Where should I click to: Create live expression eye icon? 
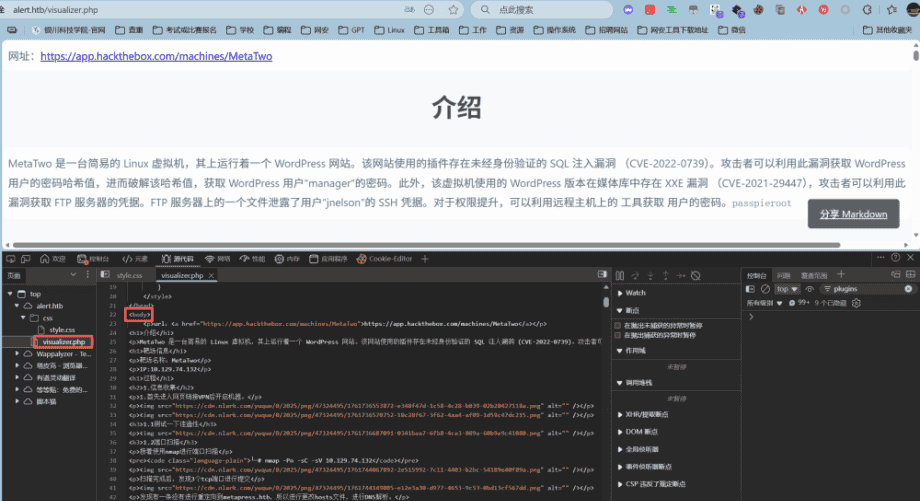(810, 289)
